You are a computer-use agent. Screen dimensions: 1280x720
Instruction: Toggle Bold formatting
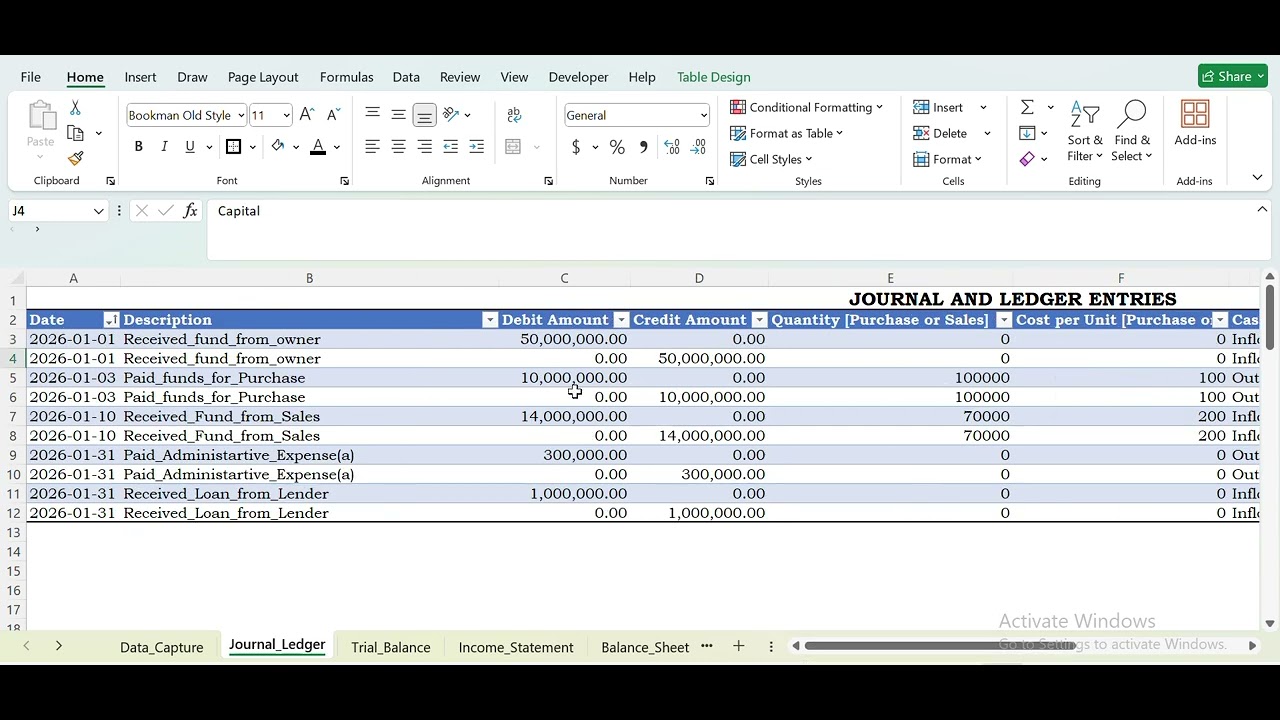click(x=138, y=147)
